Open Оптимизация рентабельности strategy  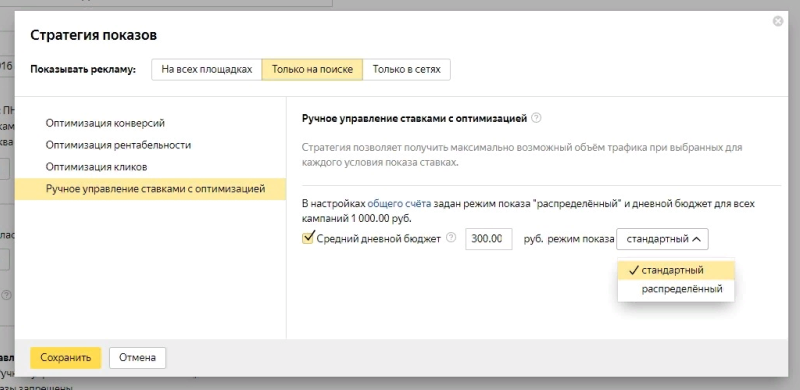click(x=118, y=145)
